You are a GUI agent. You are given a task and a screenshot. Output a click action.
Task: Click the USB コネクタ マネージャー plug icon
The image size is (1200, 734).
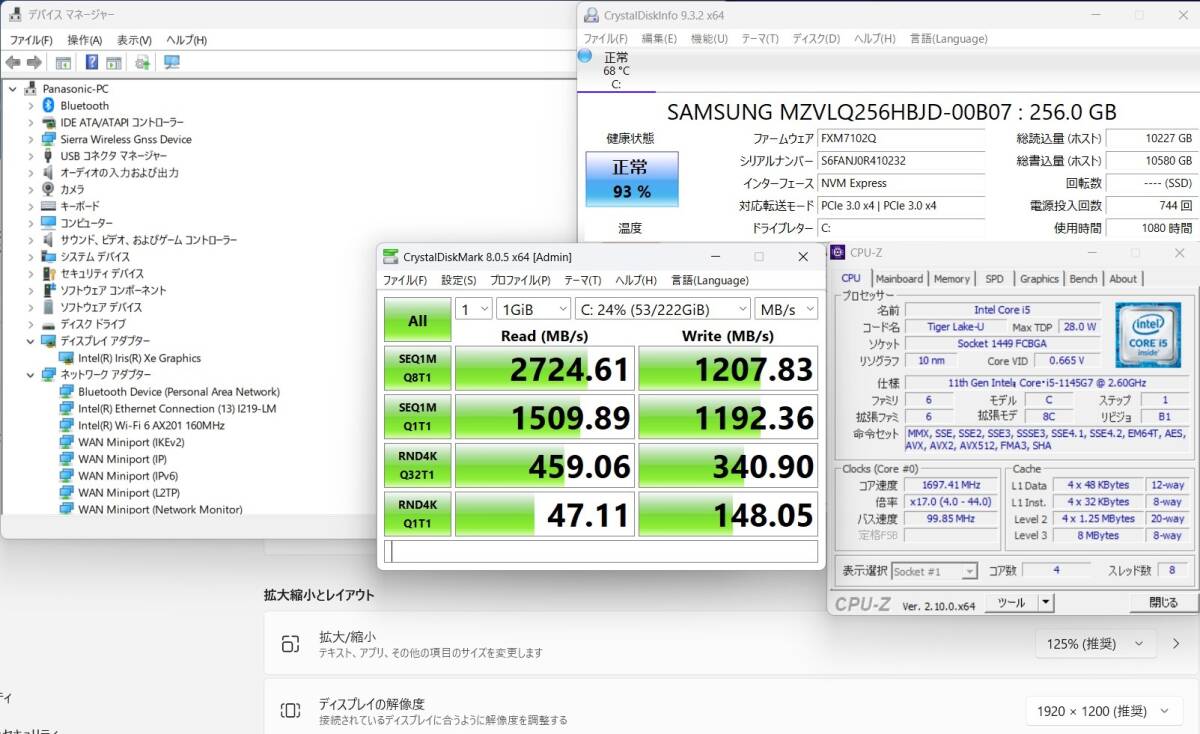48,156
